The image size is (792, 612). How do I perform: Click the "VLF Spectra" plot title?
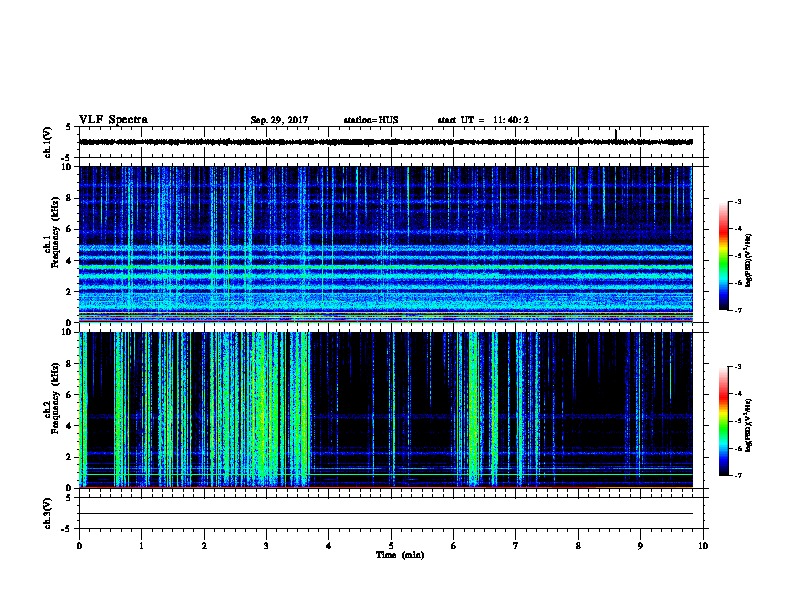(113, 120)
